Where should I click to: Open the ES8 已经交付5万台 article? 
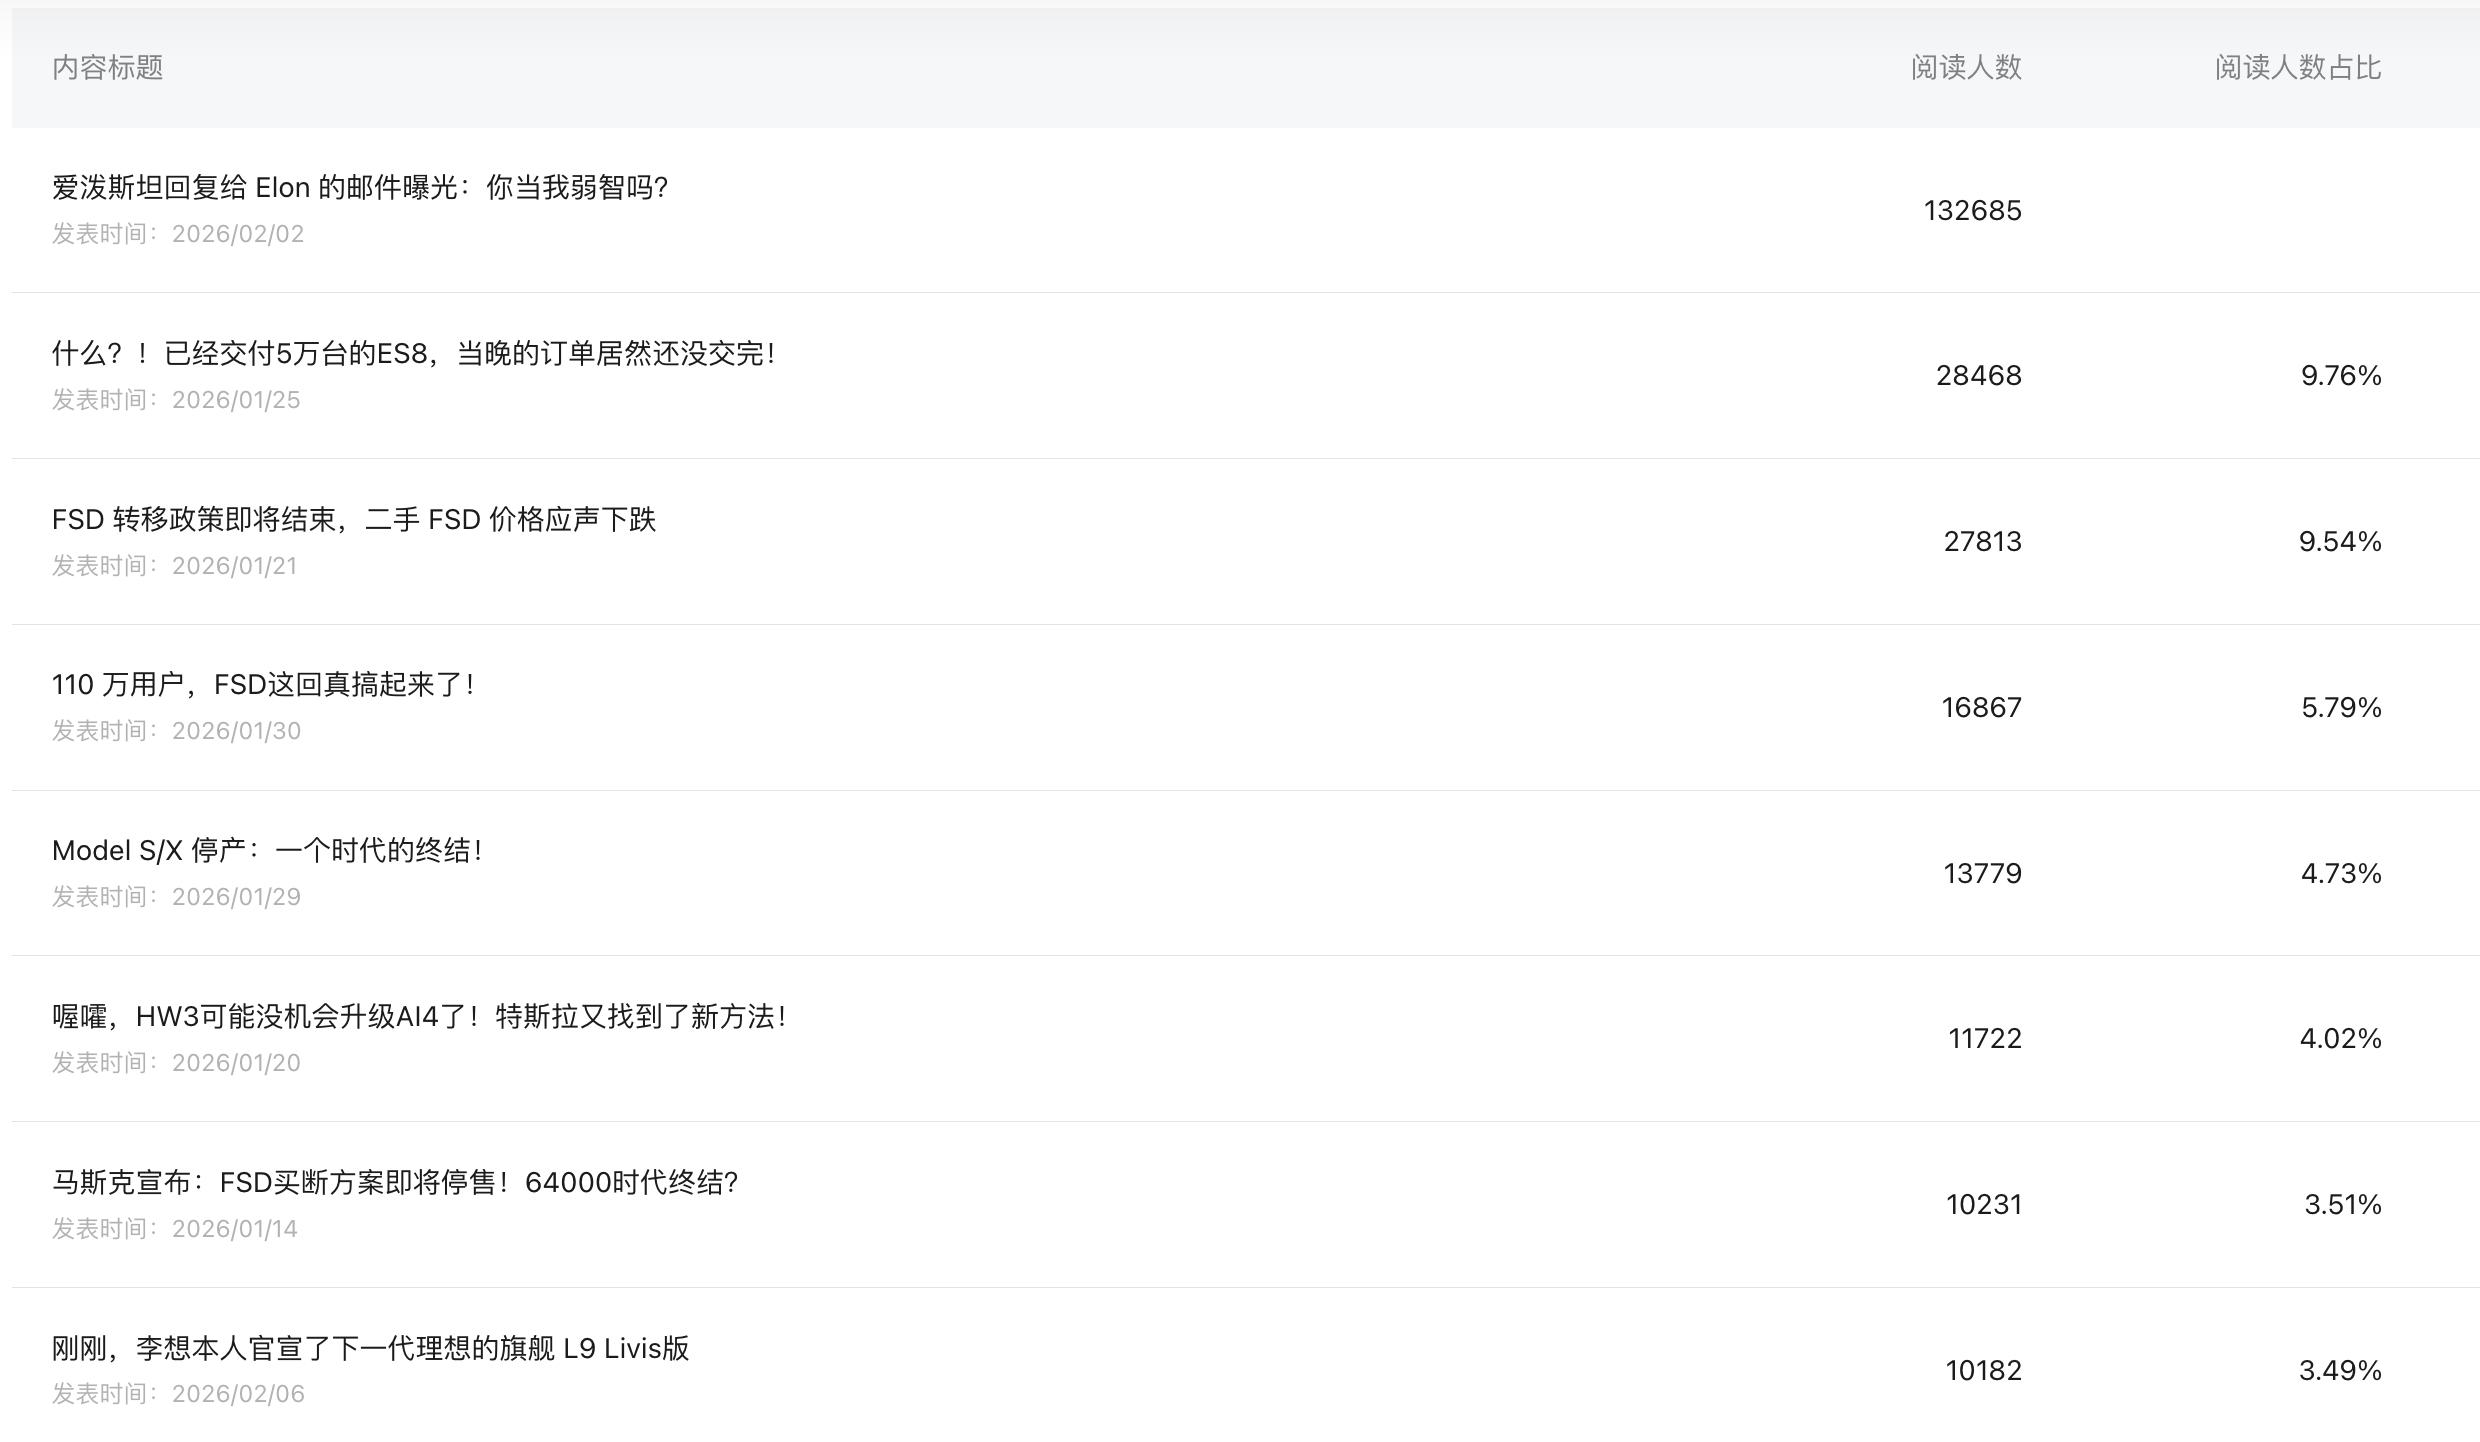click(x=413, y=354)
